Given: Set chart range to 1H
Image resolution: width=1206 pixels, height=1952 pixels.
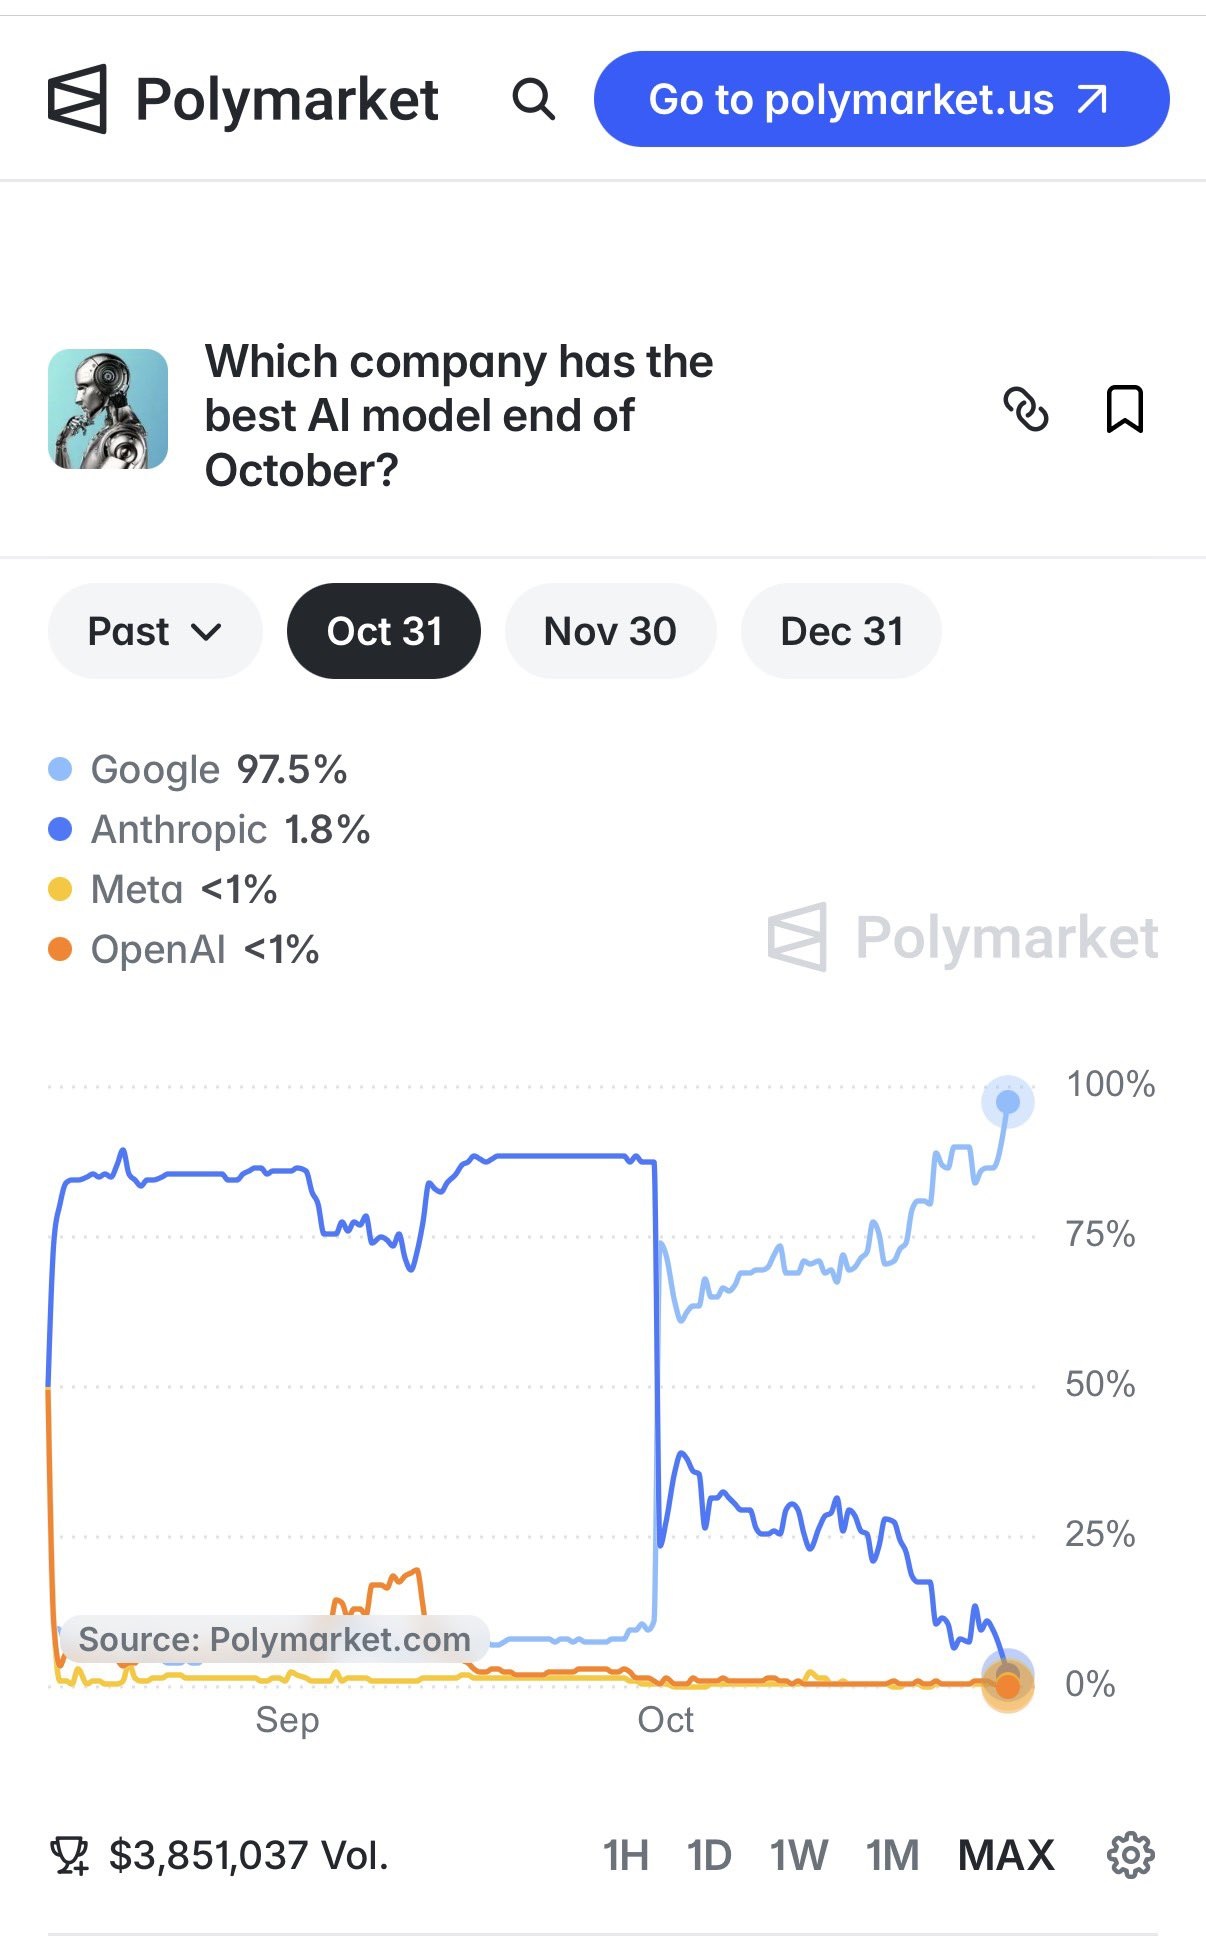Looking at the screenshot, I should pos(626,1855).
